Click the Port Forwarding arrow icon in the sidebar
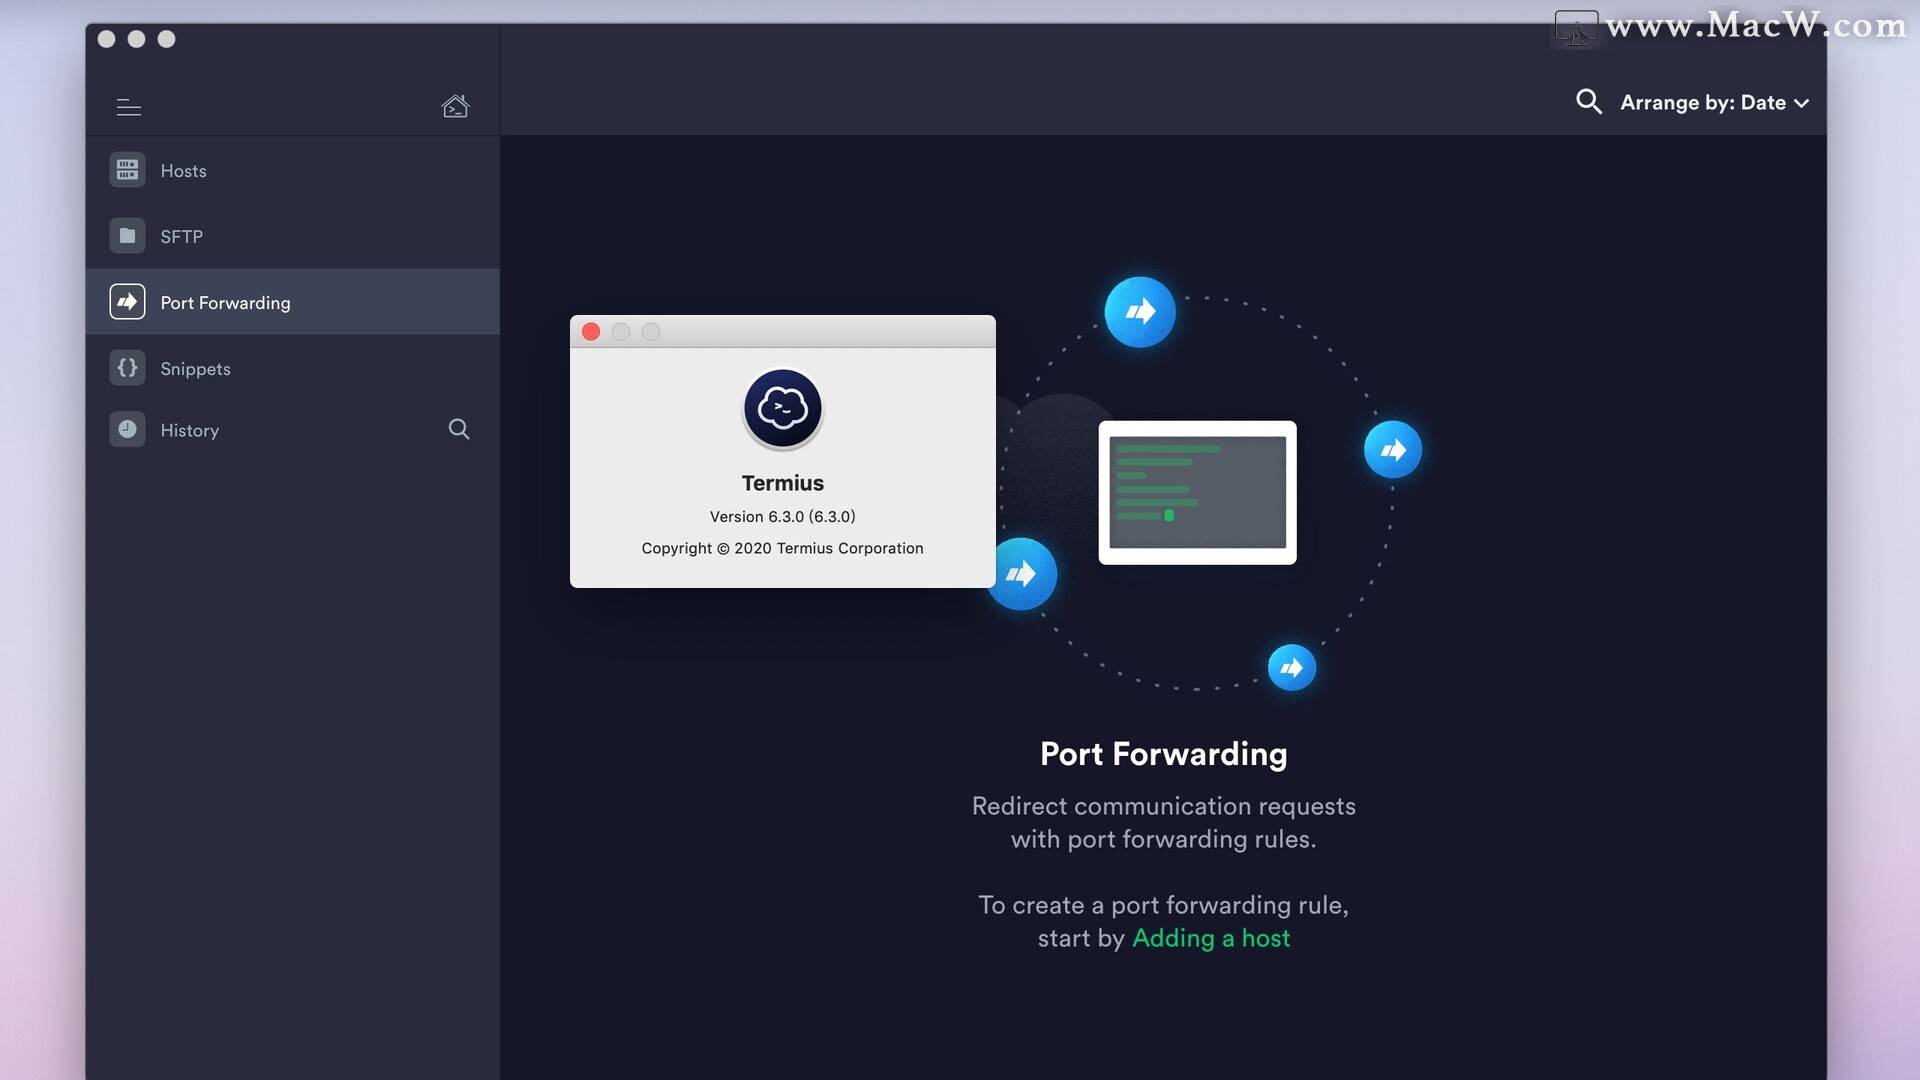 127,302
